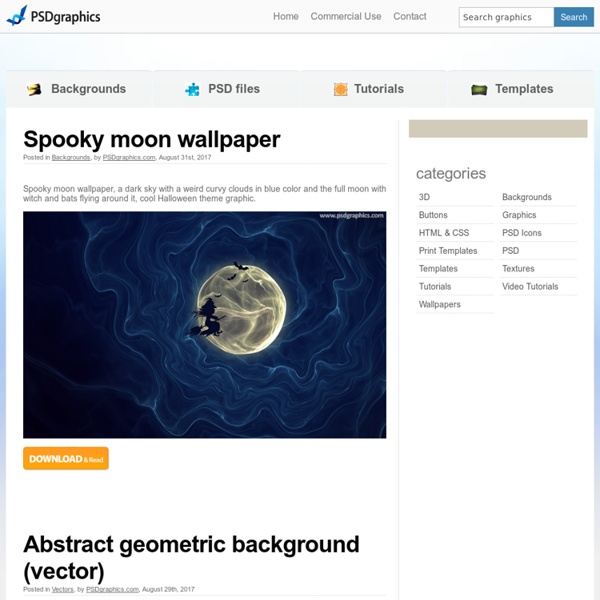
Task: Click the Vectors link under Abstract post
Action: click(x=62, y=589)
